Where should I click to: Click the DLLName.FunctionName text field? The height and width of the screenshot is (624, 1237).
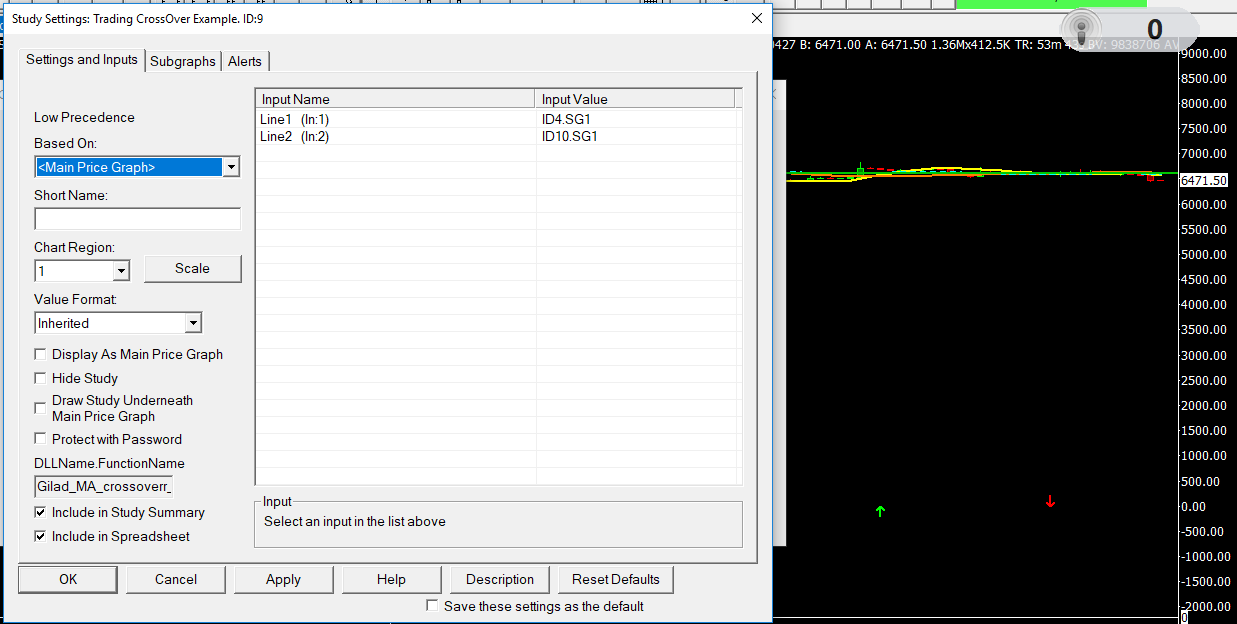[x=104, y=487]
